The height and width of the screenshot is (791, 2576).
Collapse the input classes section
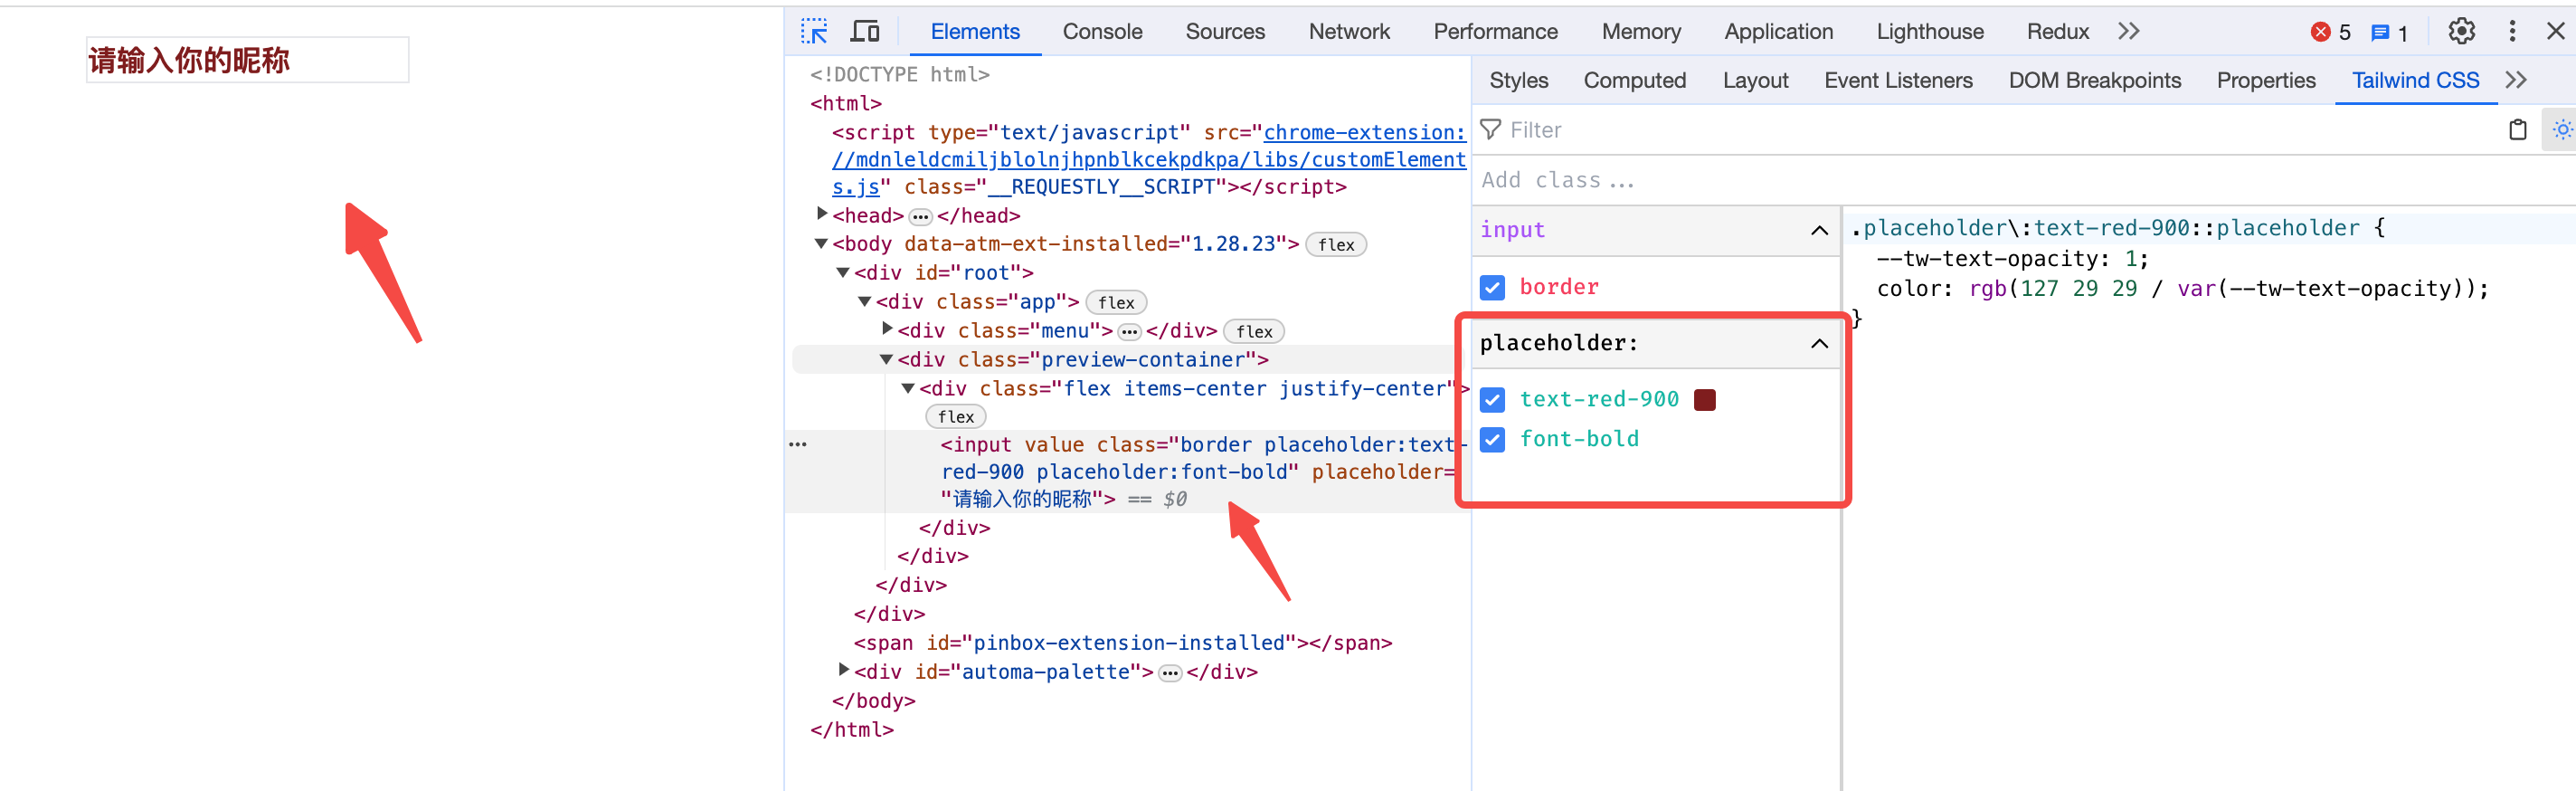click(1819, 231)
